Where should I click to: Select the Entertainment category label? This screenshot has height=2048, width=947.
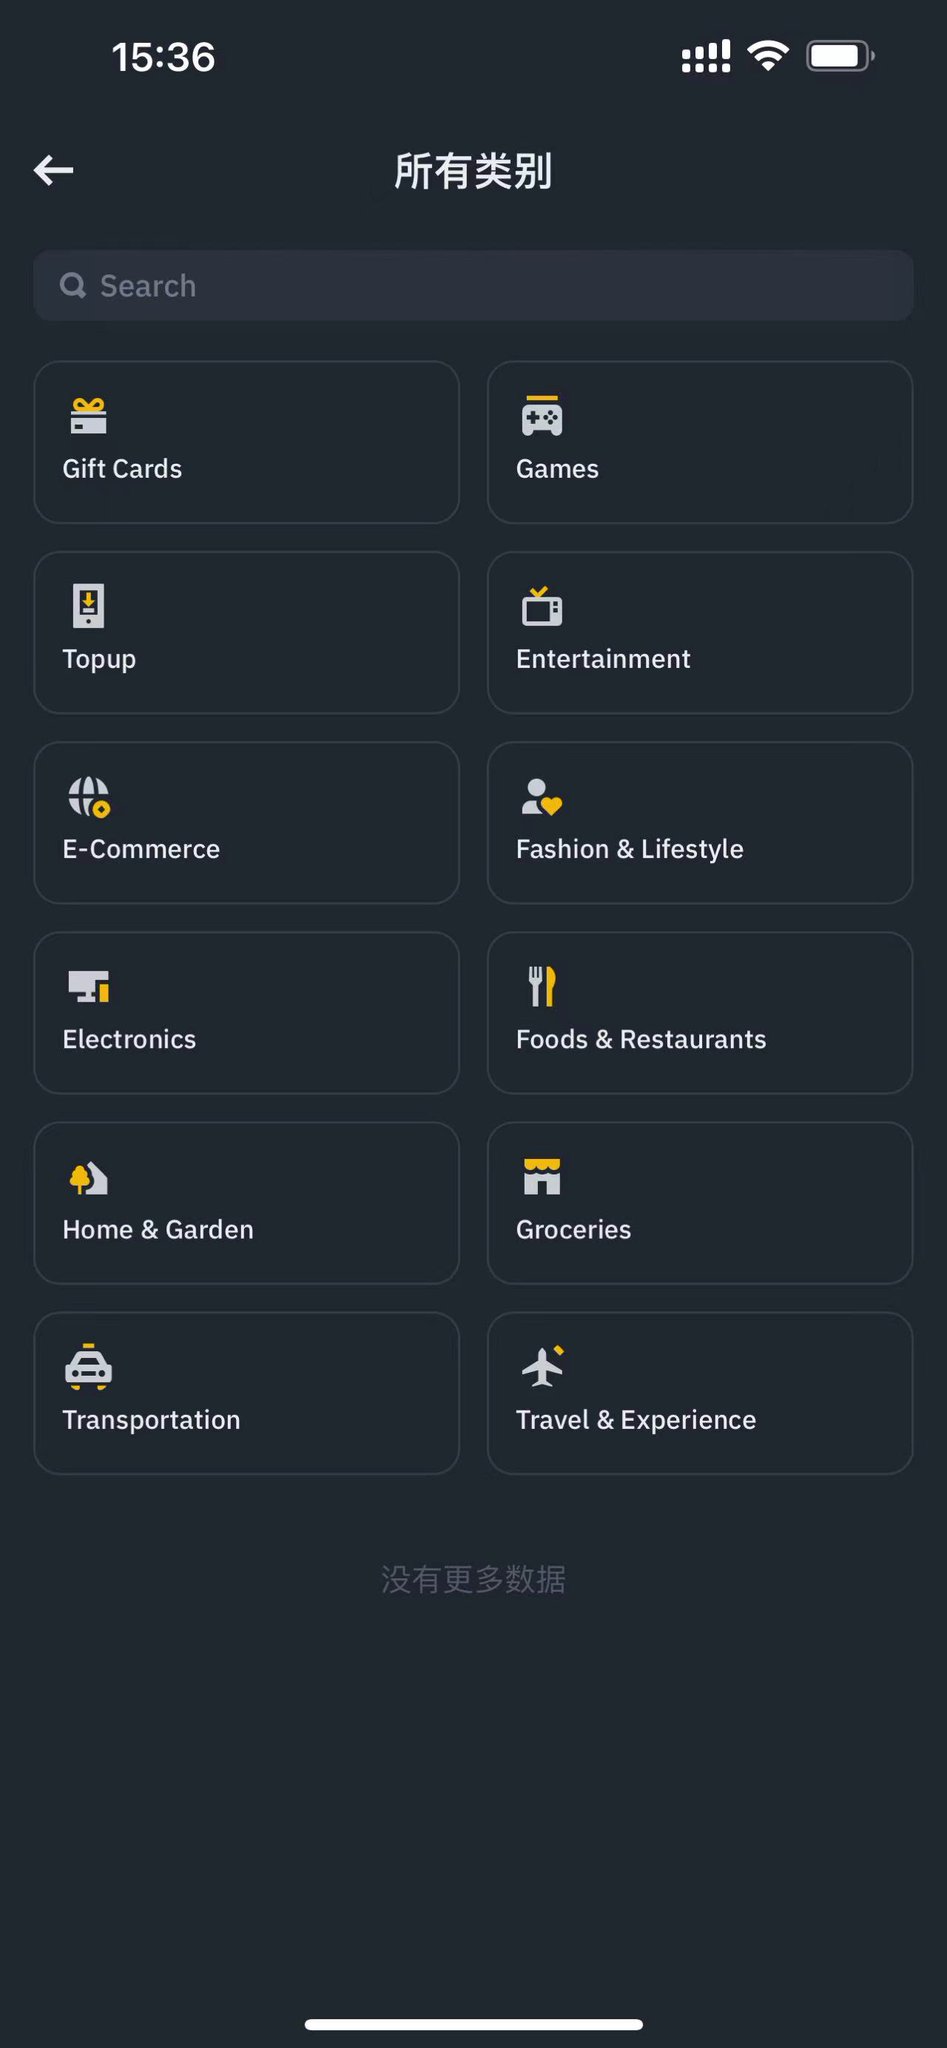(603, 659)
